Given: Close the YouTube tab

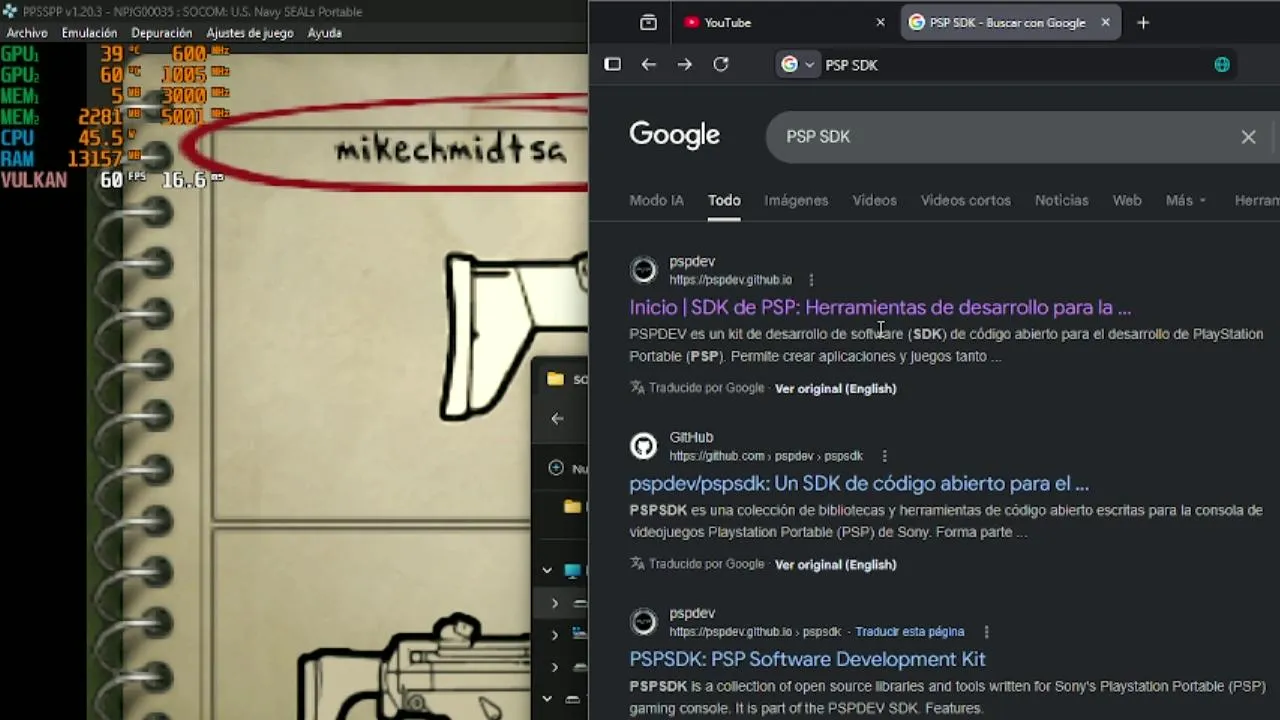Looking at the screenshot, I should point(880,22).
